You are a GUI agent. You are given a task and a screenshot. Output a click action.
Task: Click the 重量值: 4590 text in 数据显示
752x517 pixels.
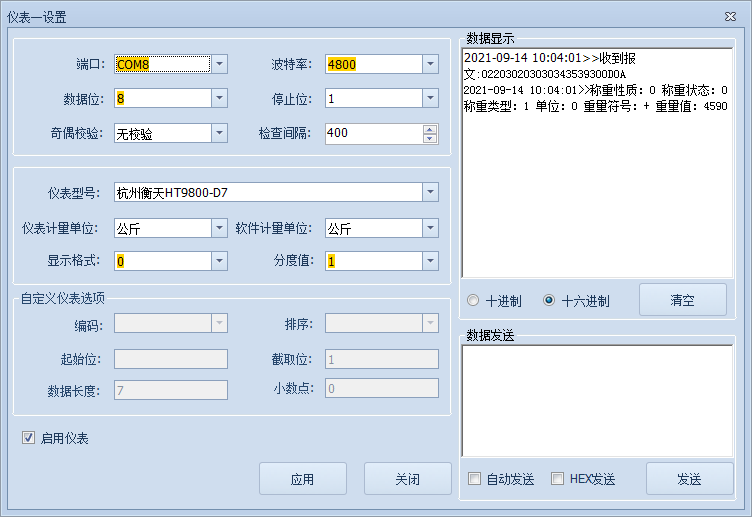coord(692,106)
